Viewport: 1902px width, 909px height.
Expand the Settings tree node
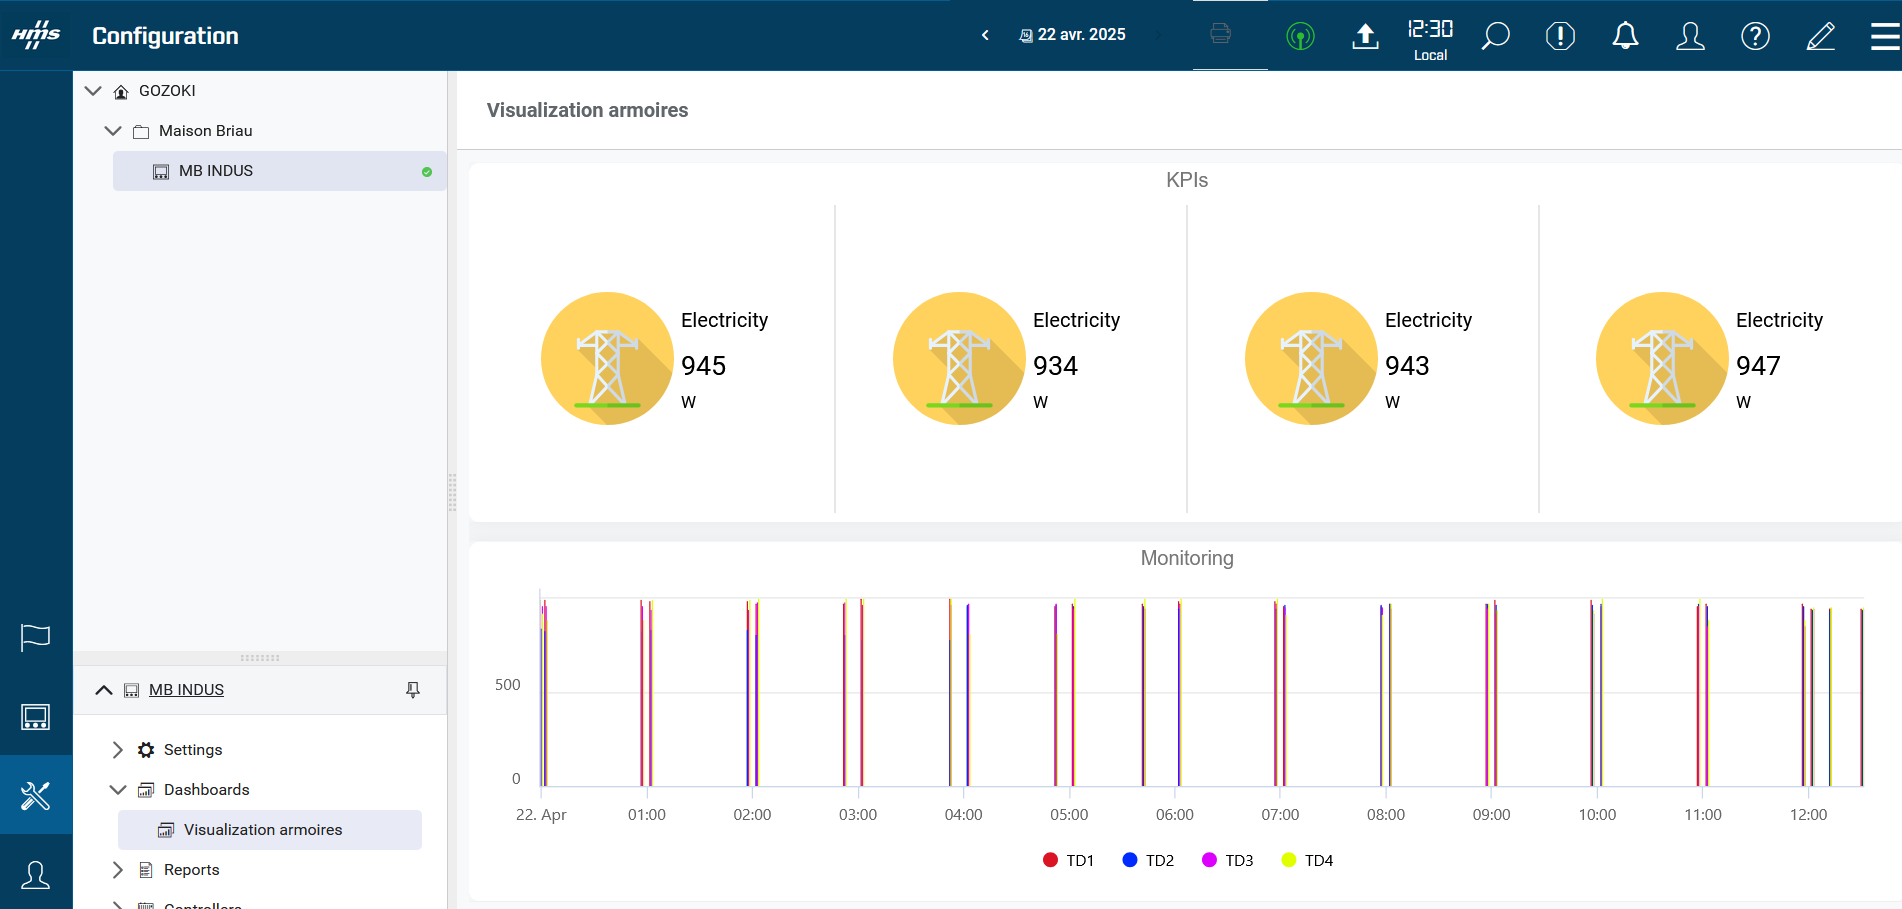118,750
